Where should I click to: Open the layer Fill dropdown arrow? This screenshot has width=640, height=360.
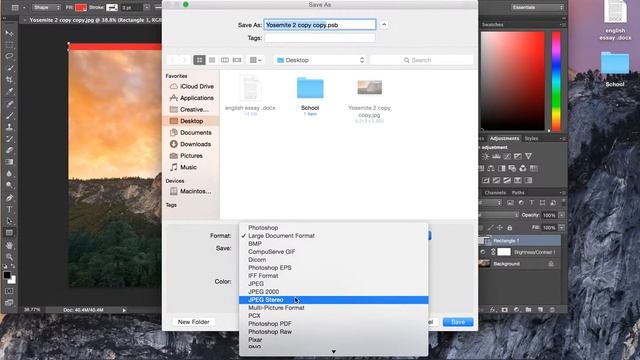(562, 227)
